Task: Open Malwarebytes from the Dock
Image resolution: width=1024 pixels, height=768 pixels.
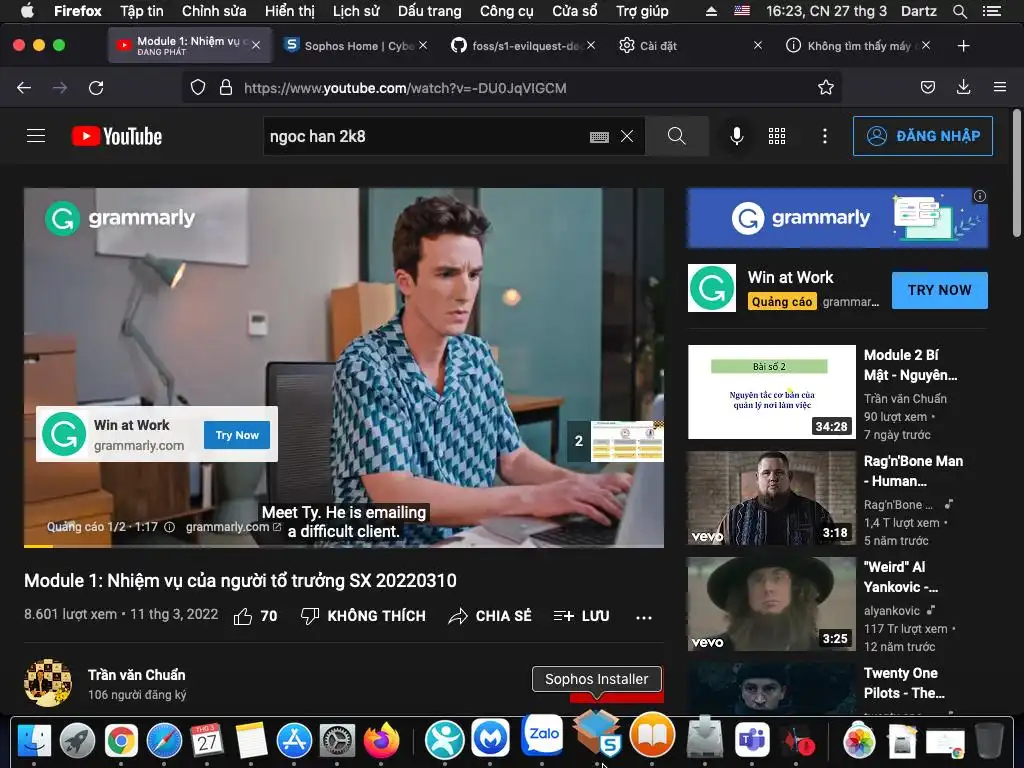Action: click(490, 739)
